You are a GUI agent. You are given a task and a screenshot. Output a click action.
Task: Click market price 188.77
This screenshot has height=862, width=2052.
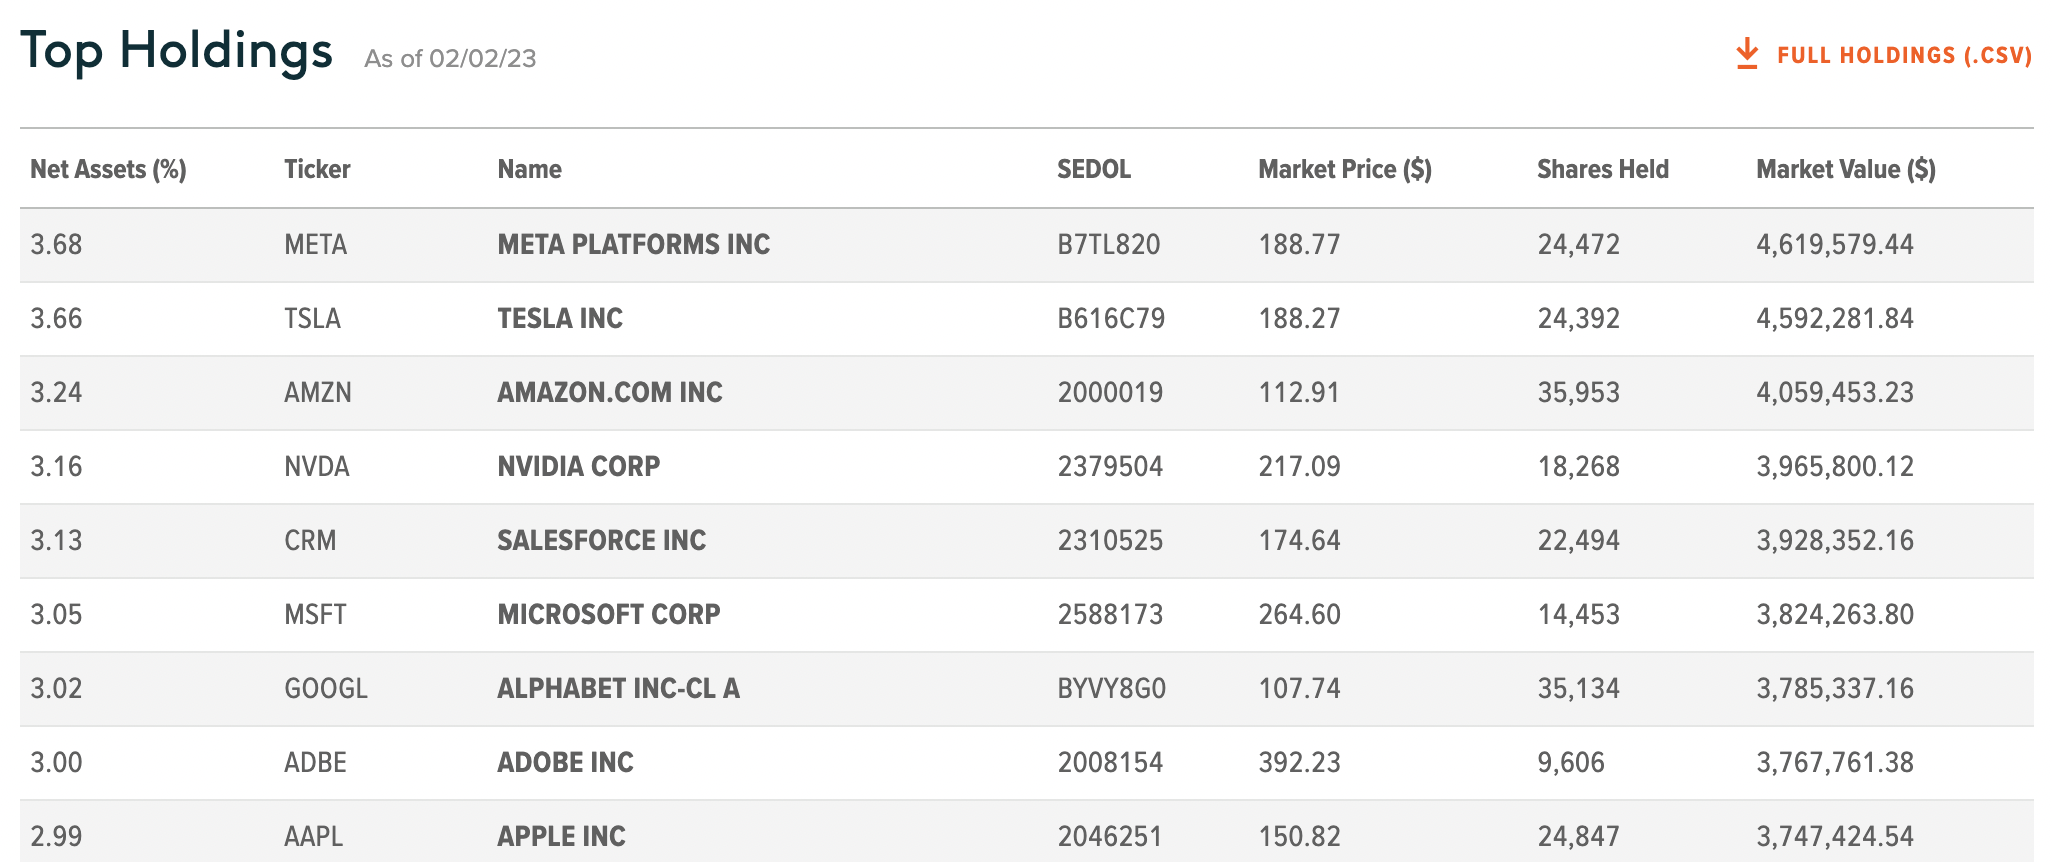point(1299,244)
